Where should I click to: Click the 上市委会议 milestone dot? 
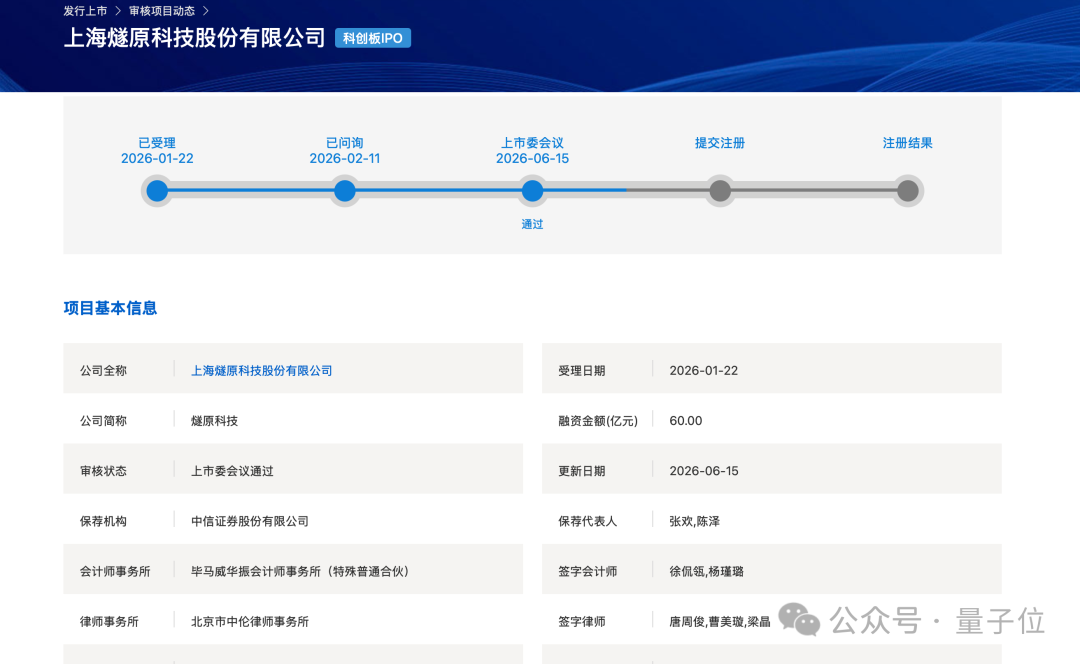532,191
